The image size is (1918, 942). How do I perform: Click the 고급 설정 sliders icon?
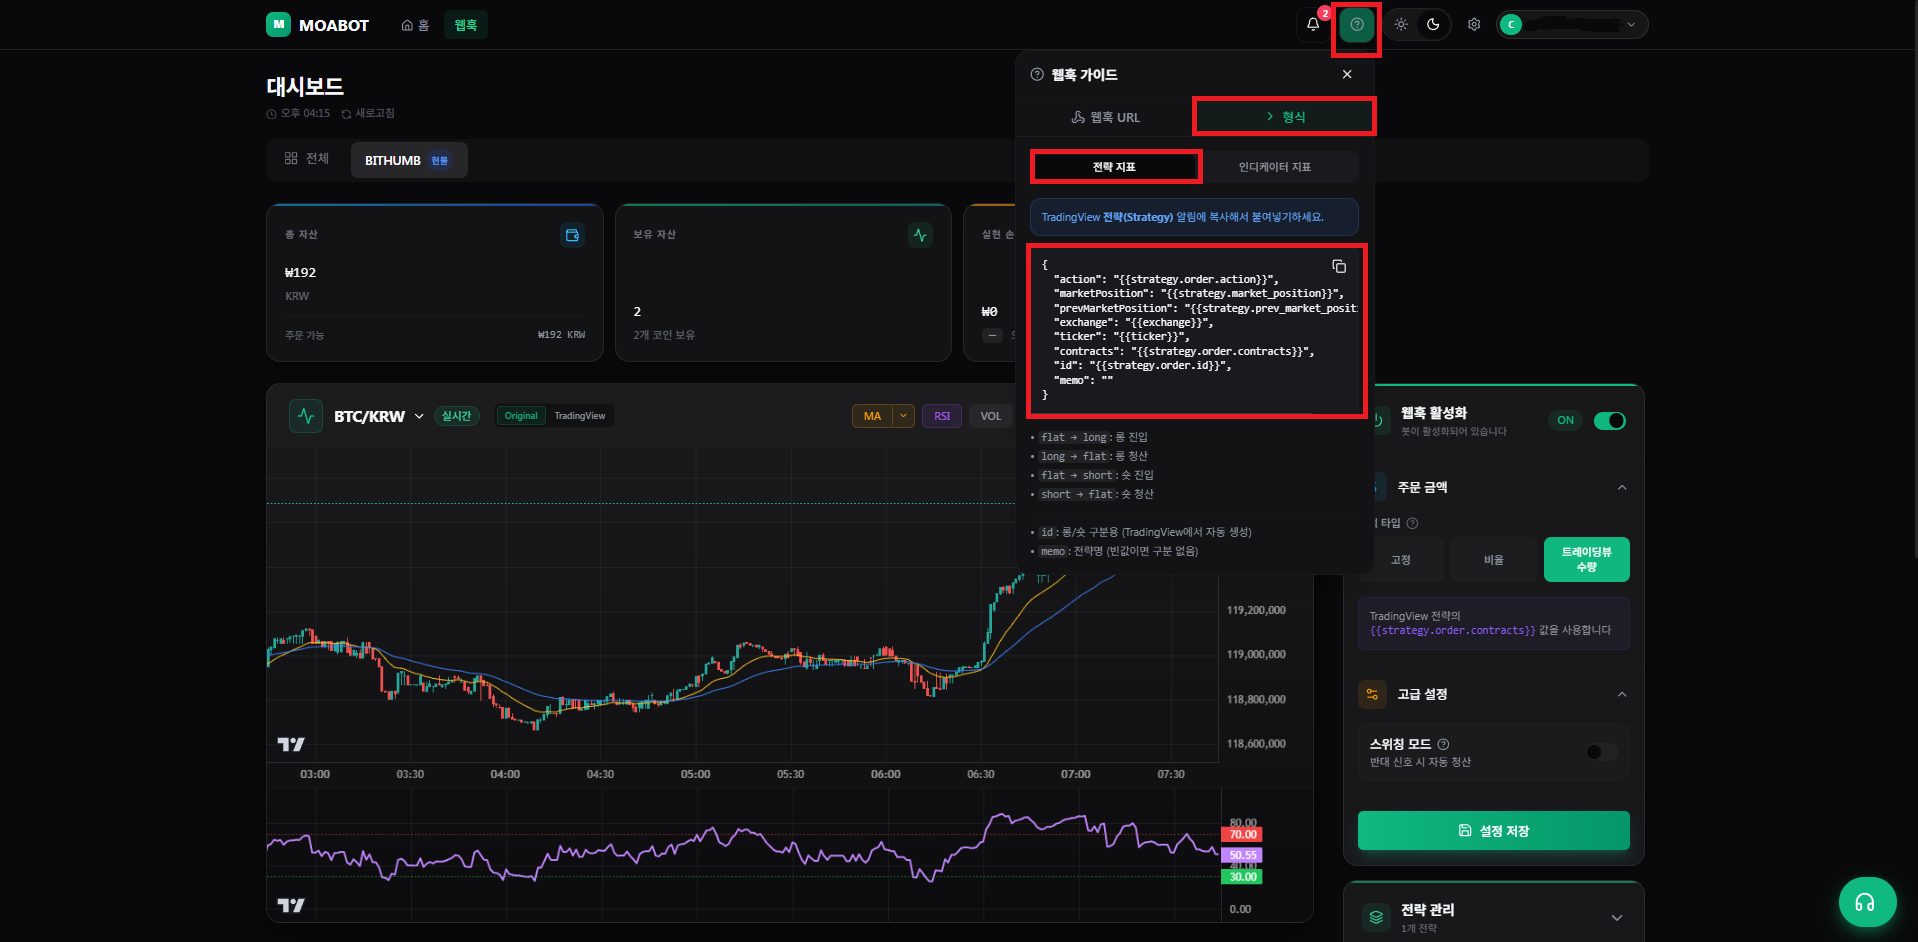[1372, 694]
